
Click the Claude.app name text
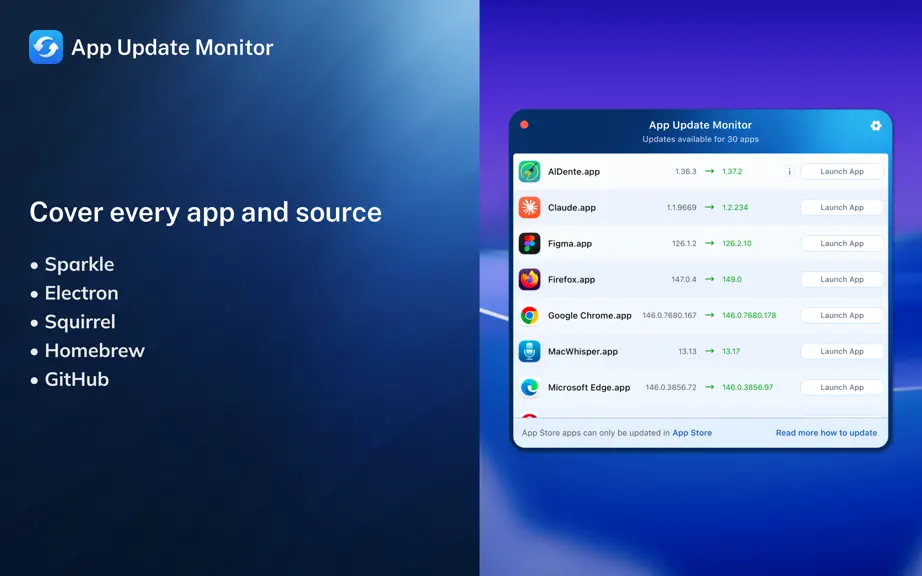point(572,207)
